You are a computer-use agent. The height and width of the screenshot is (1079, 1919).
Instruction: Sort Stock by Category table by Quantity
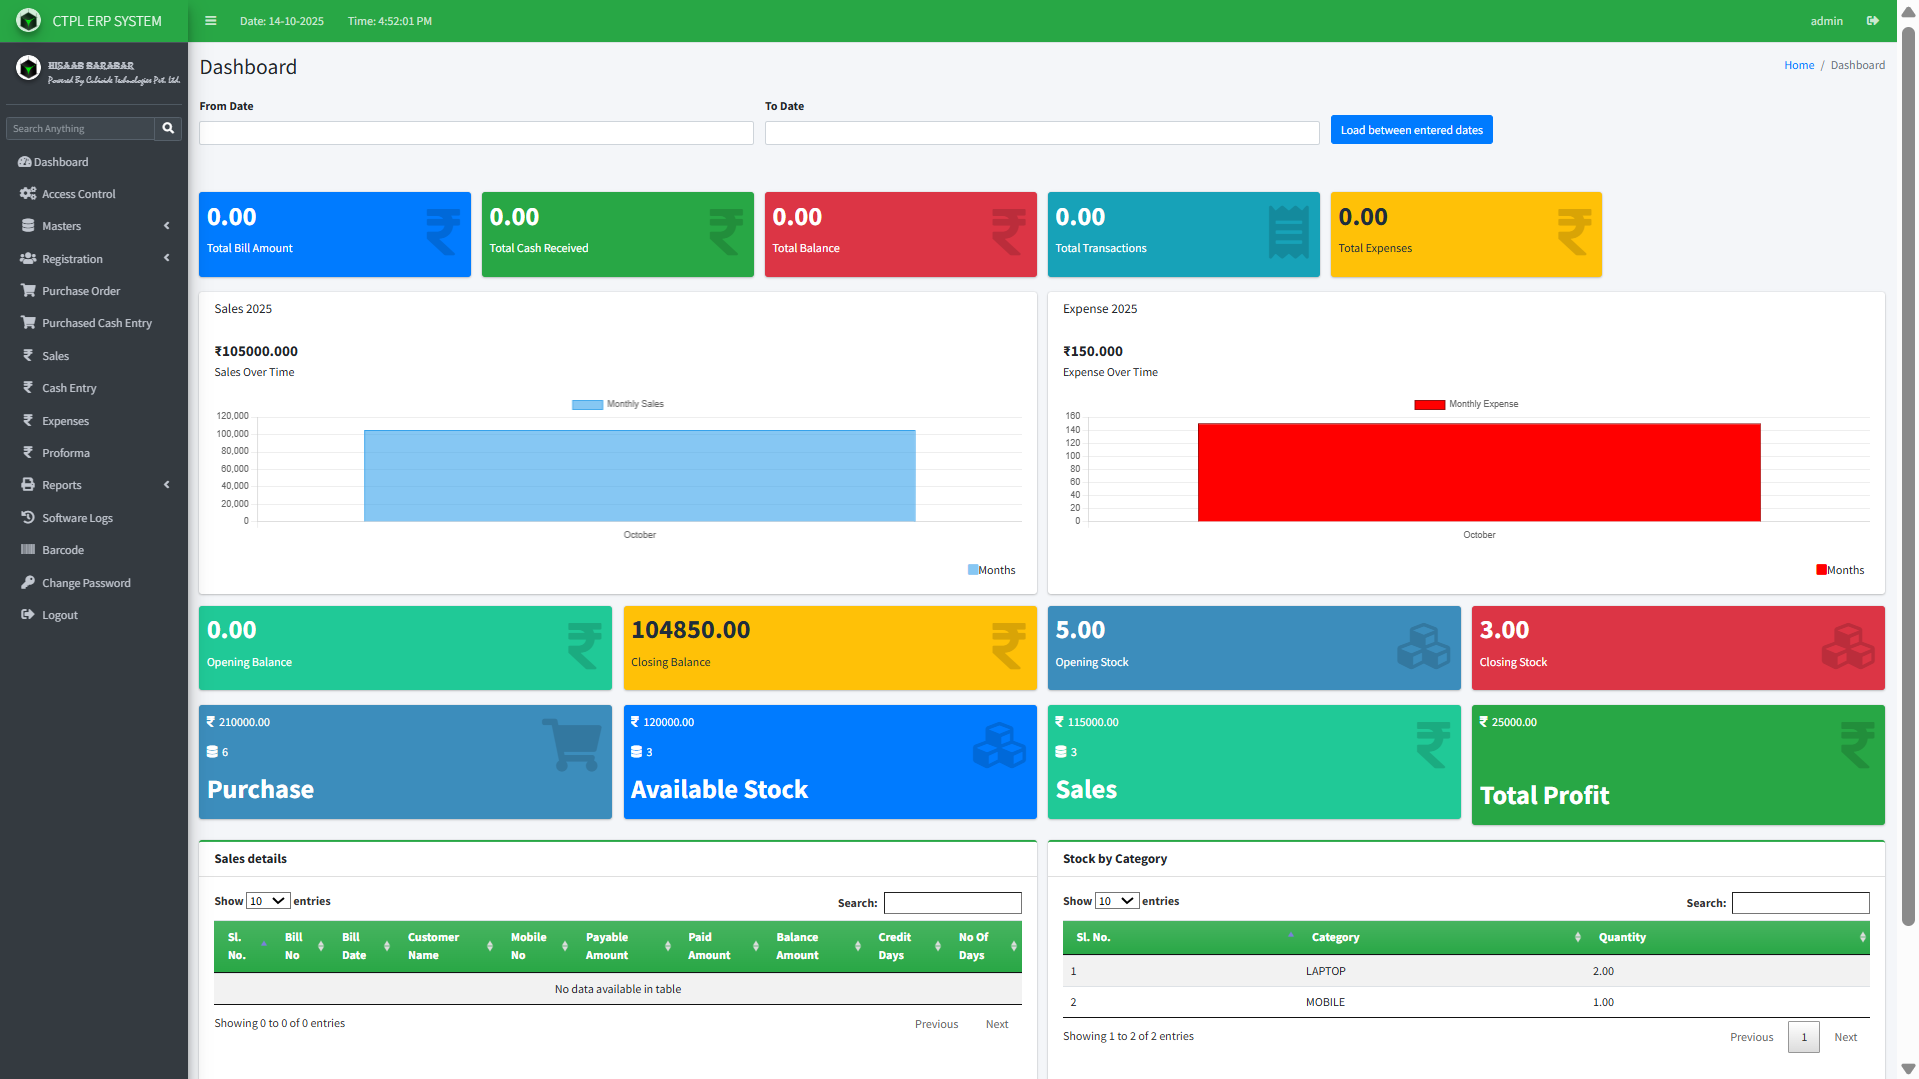click(x=1730, y=938)
